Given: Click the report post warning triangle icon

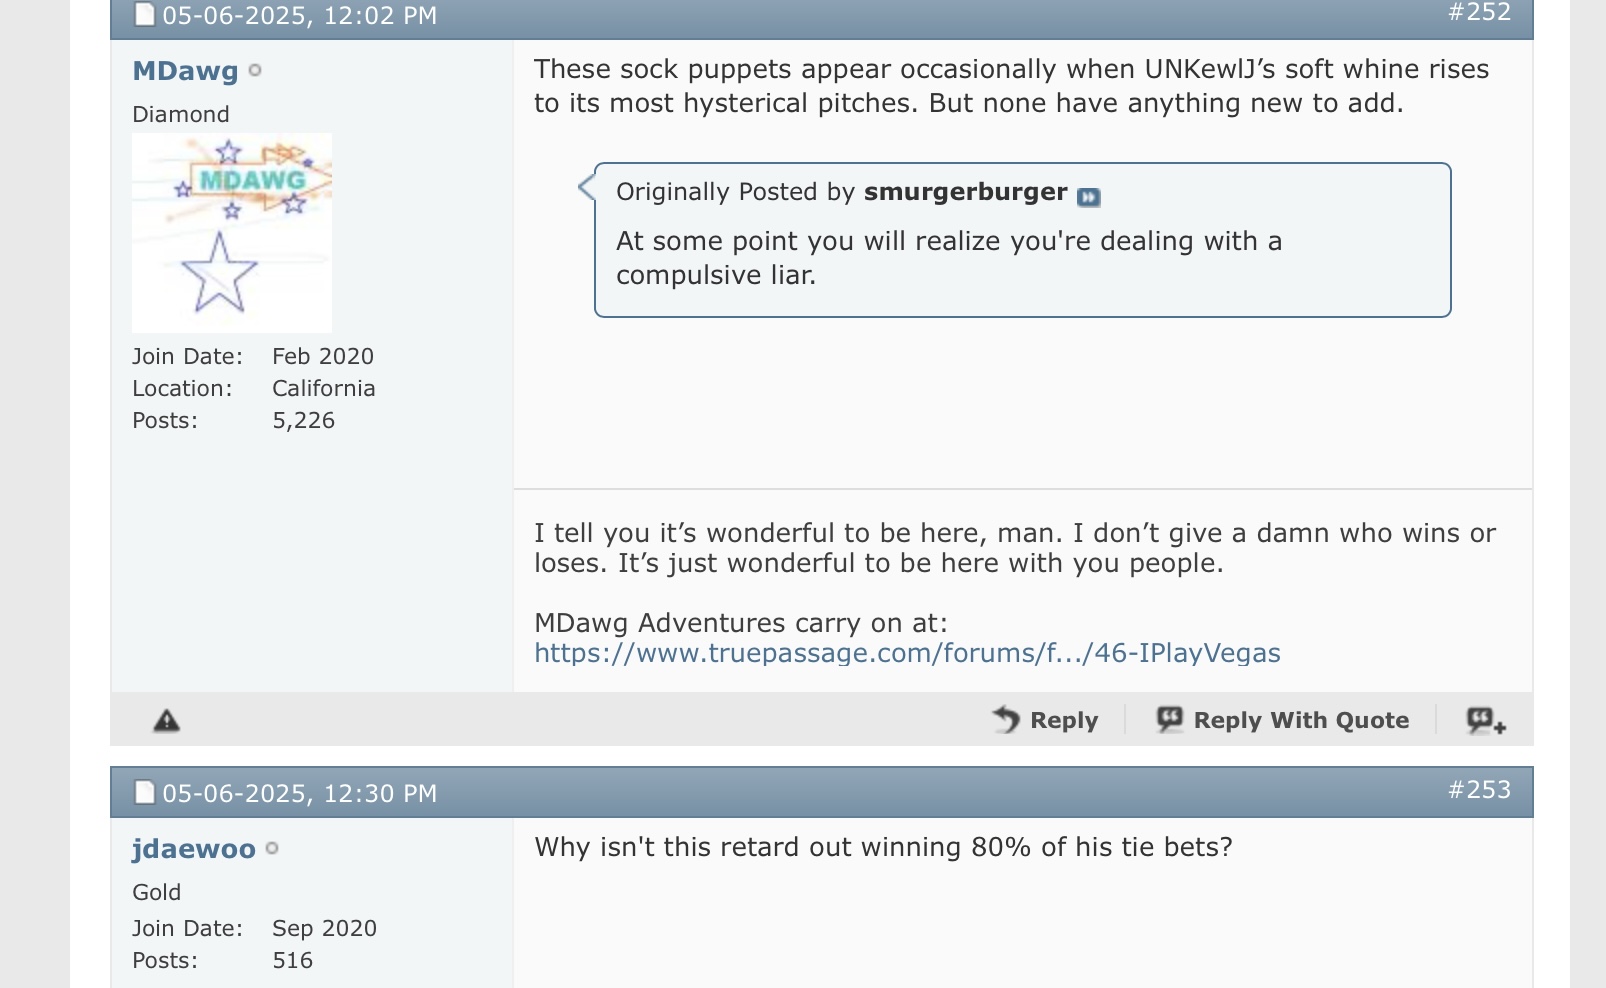Looking at the screenshot, I should click(166, 720).
